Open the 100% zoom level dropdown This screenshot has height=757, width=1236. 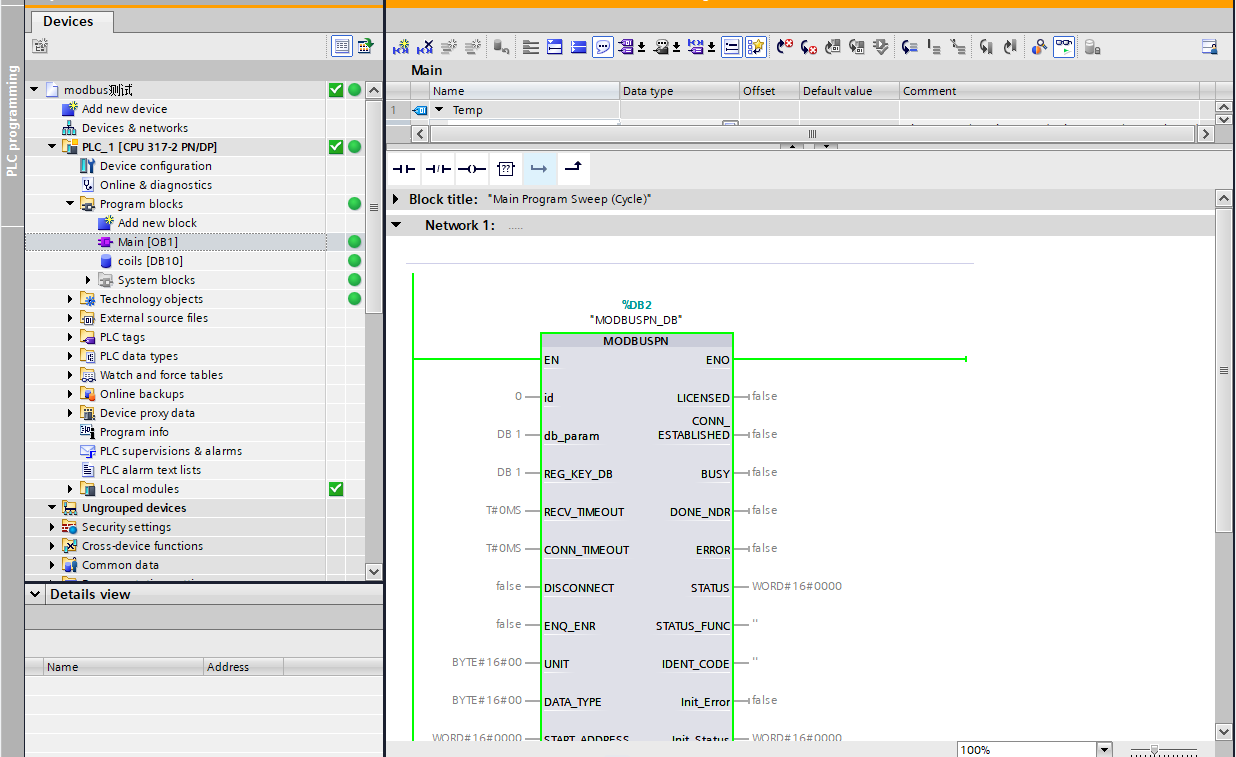click(x=1104, y=749)
